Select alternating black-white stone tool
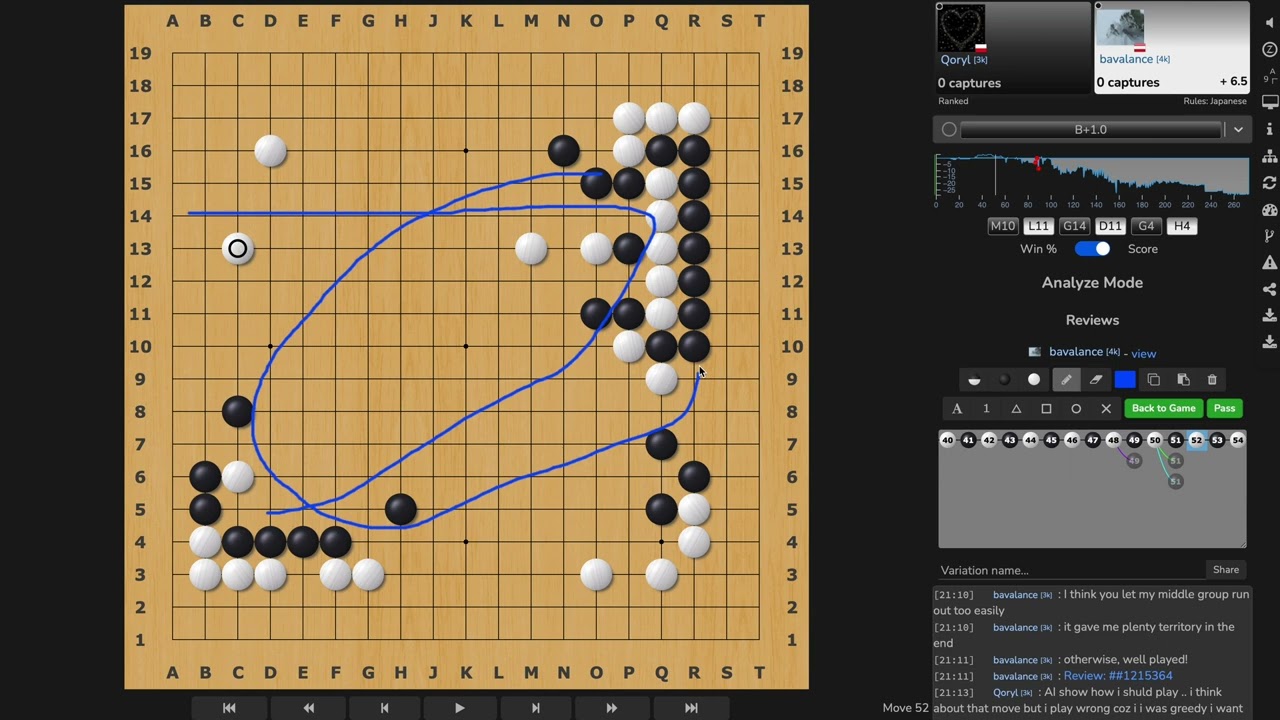The height and width of the screenshot is (720, 1280). [x=974, y=380]
